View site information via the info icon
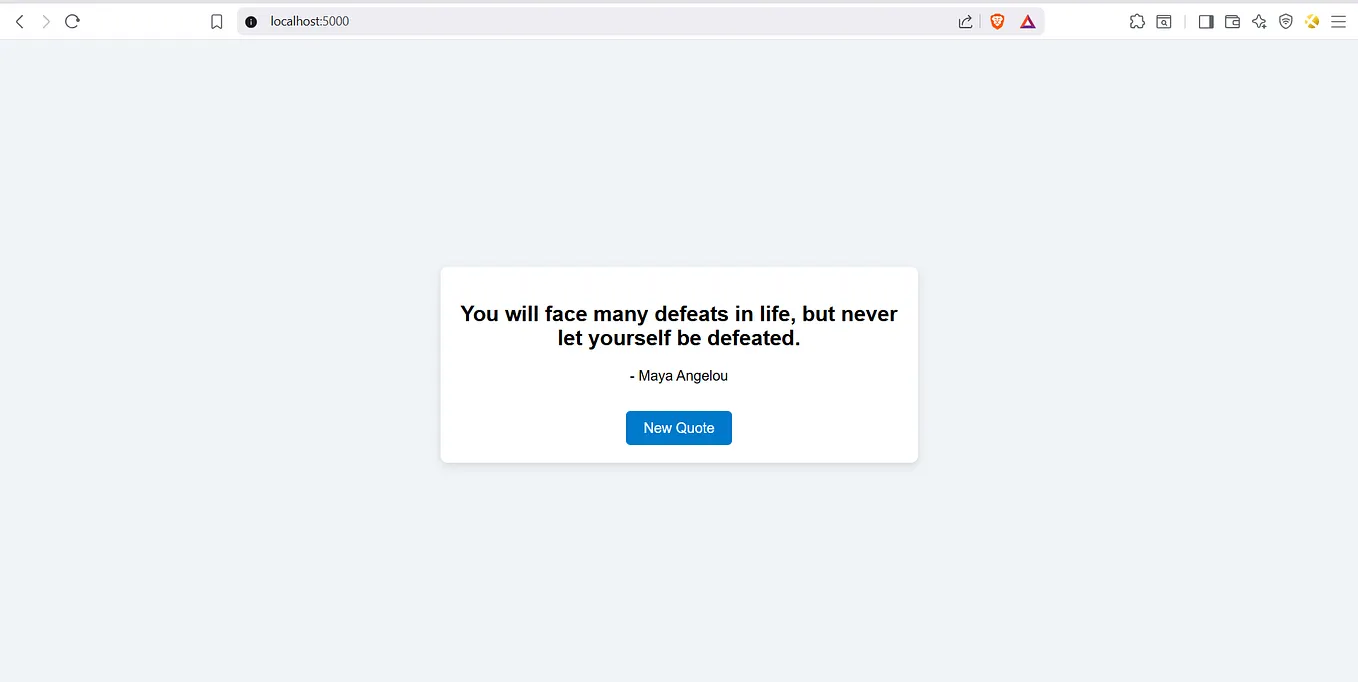This screenshot has height=682, width=1358. coord(250,21)
